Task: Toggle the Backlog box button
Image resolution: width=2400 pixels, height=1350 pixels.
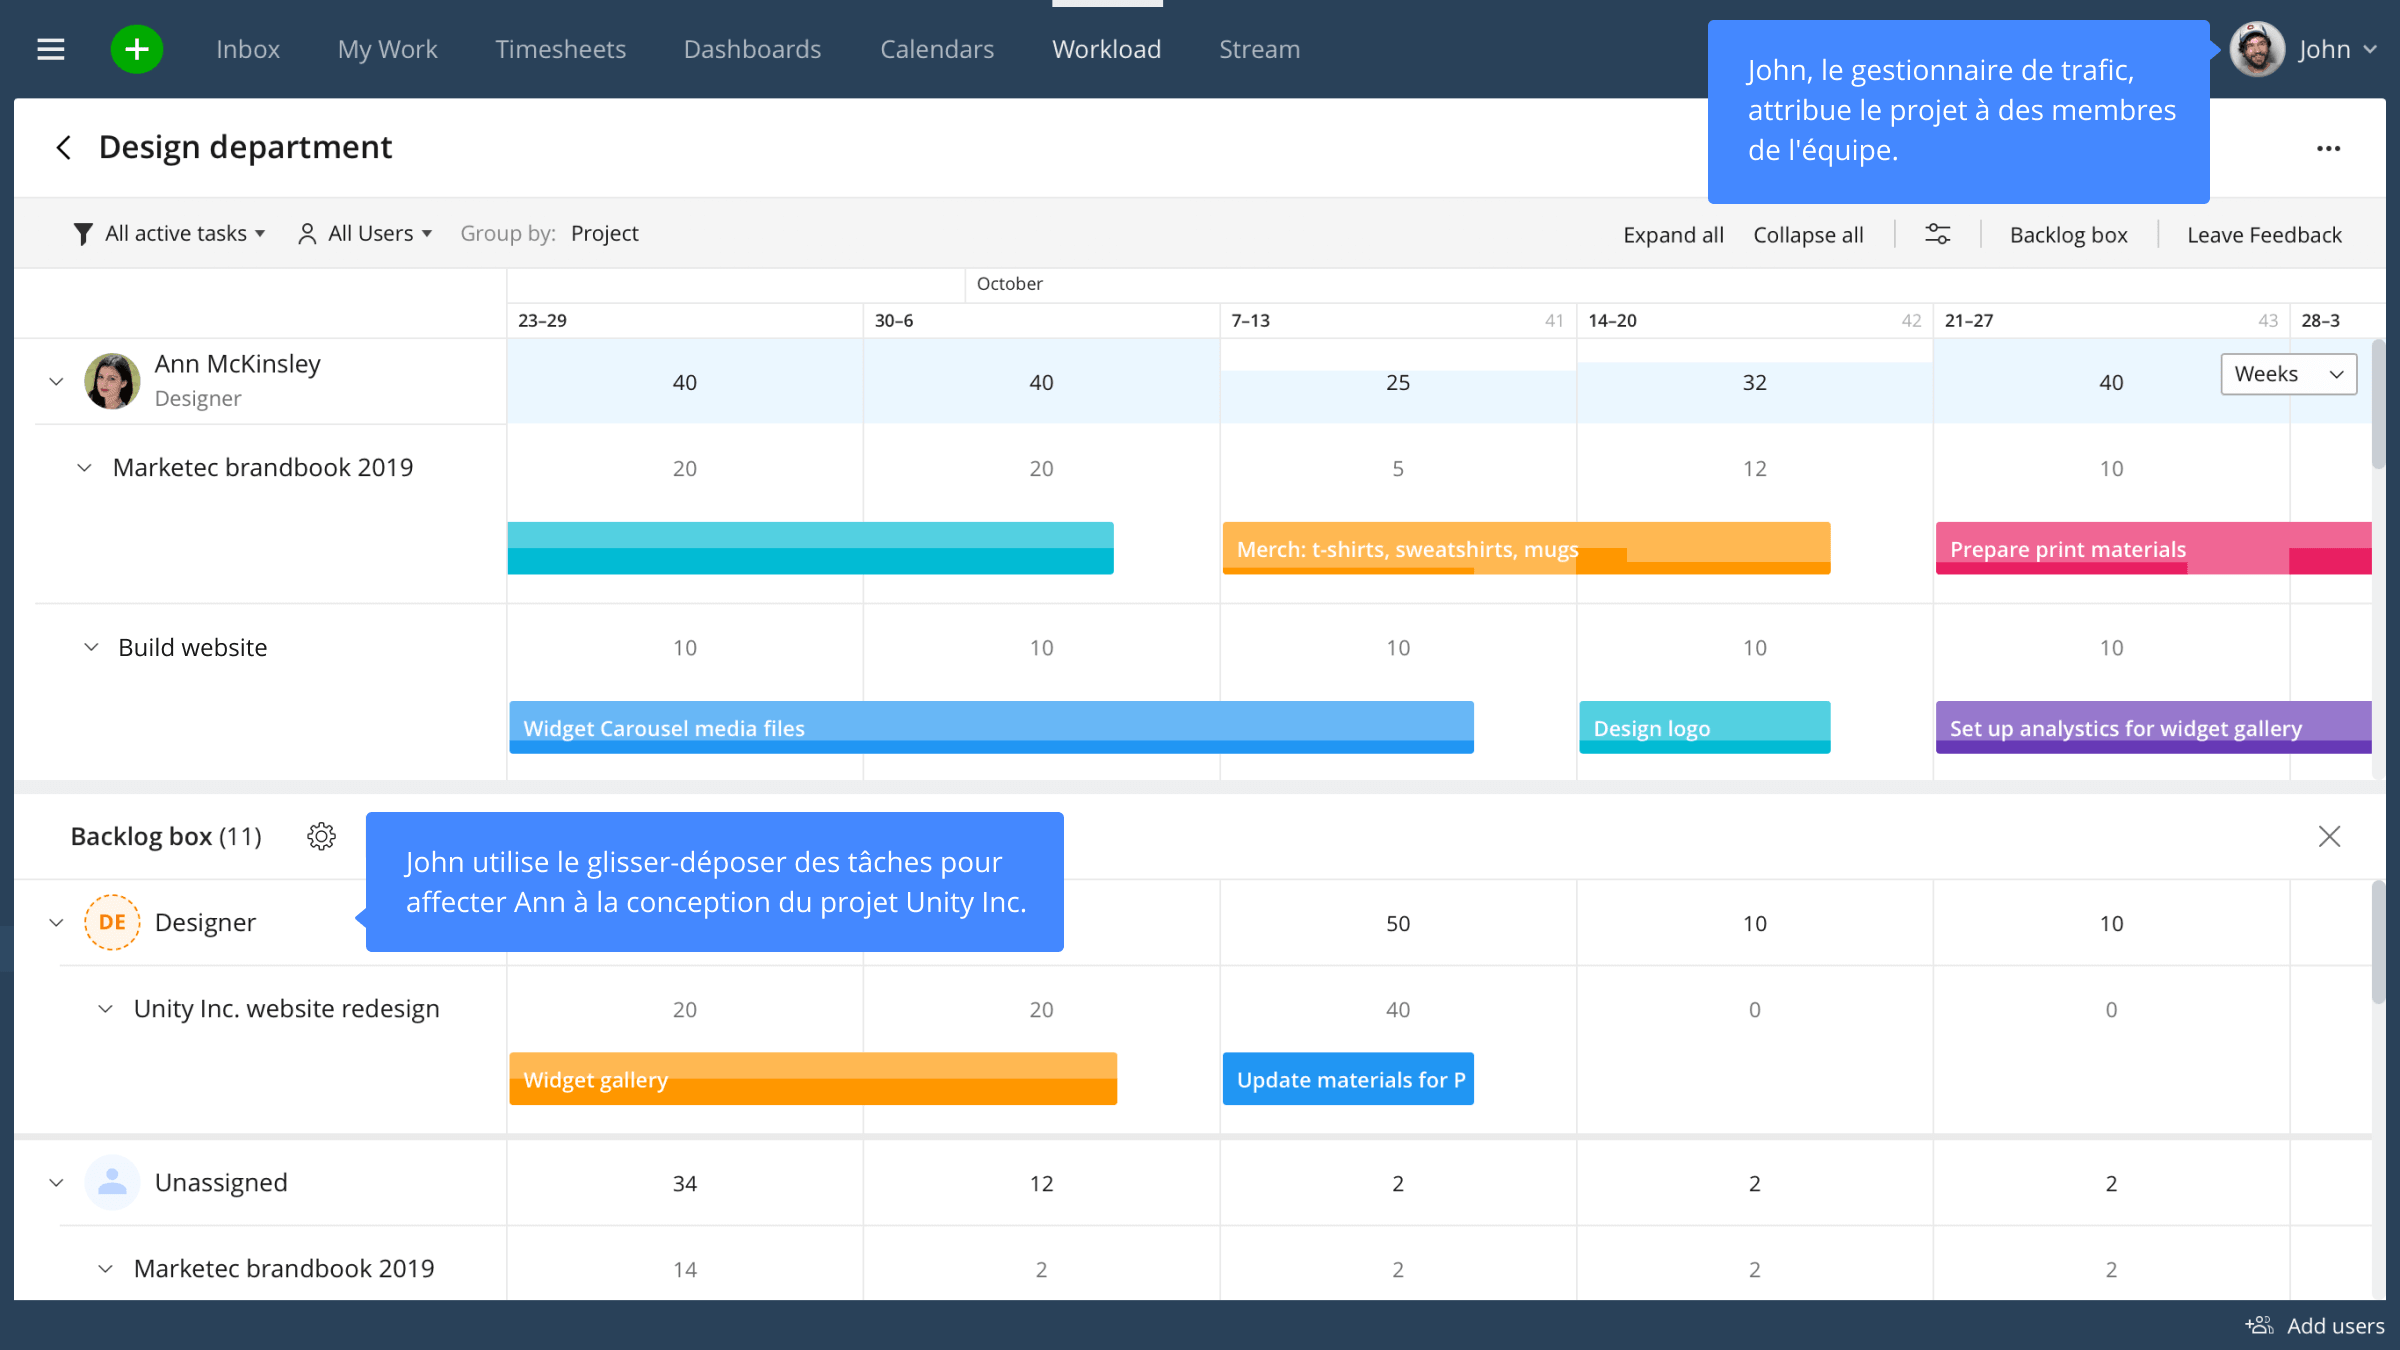Action: click(2068, 235)
